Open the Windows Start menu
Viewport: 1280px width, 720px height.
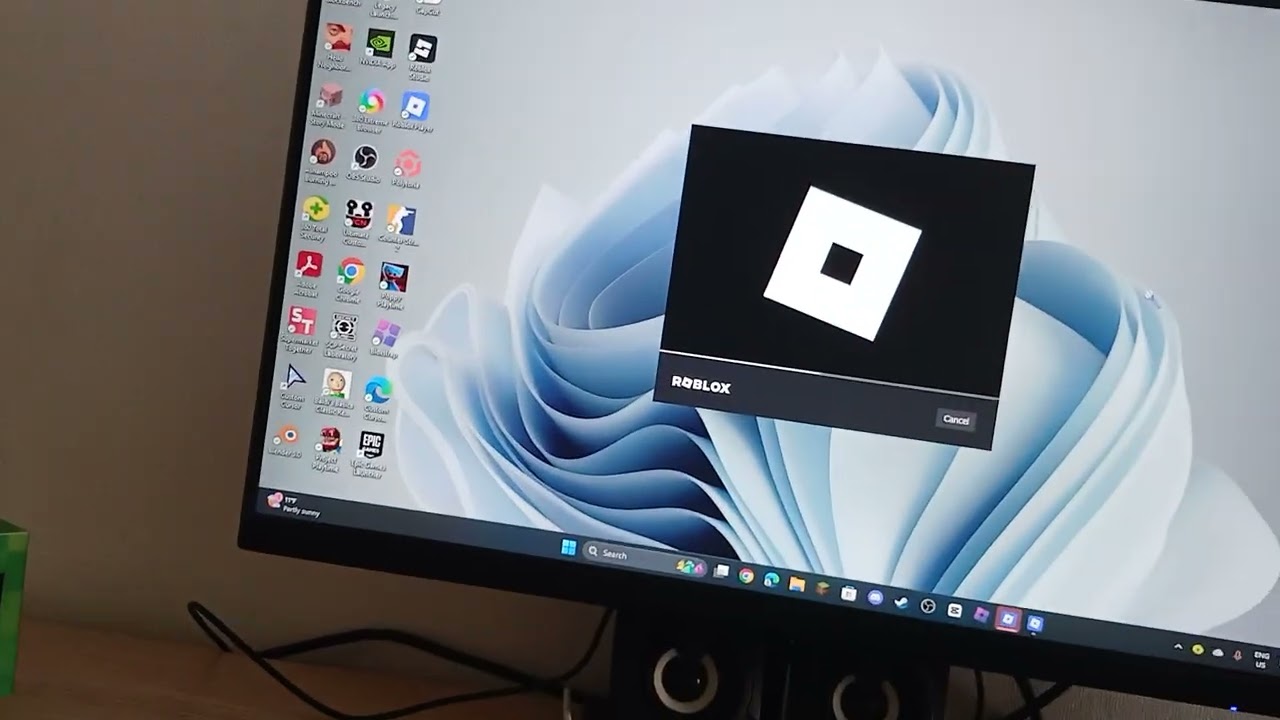(568, 547)
